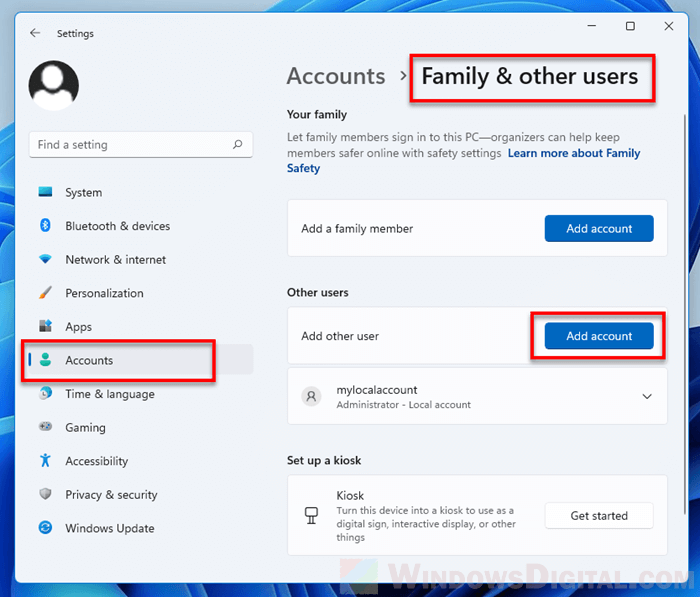The image size is (700, 597).
Task: Click the 'Other users' heading
Action: click(318, 292)
